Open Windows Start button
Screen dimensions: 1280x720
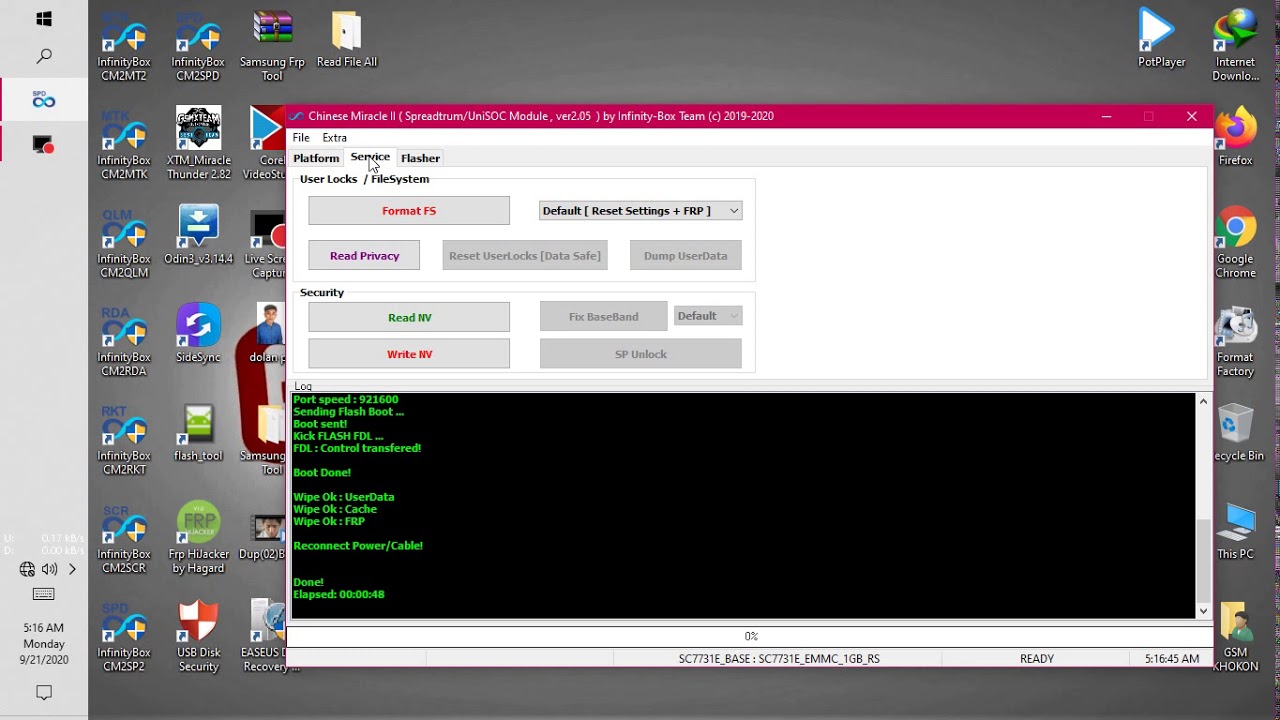pyautogui.click(x=44, y=19)
